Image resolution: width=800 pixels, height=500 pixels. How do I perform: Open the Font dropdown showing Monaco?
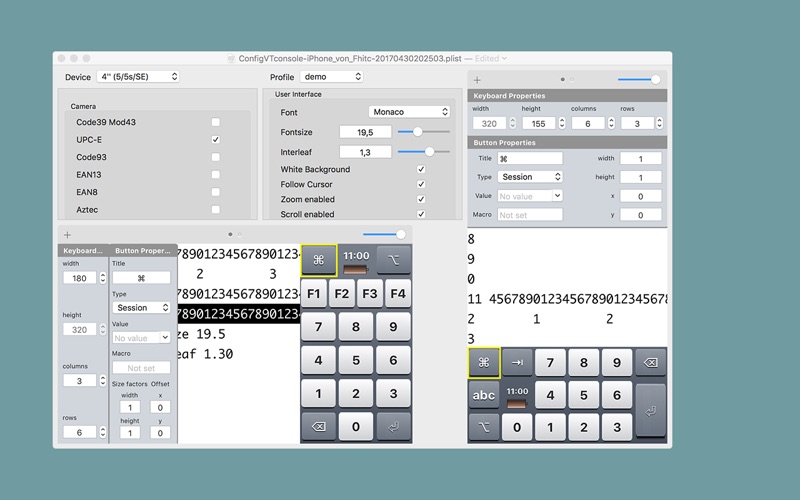point(409,112)
